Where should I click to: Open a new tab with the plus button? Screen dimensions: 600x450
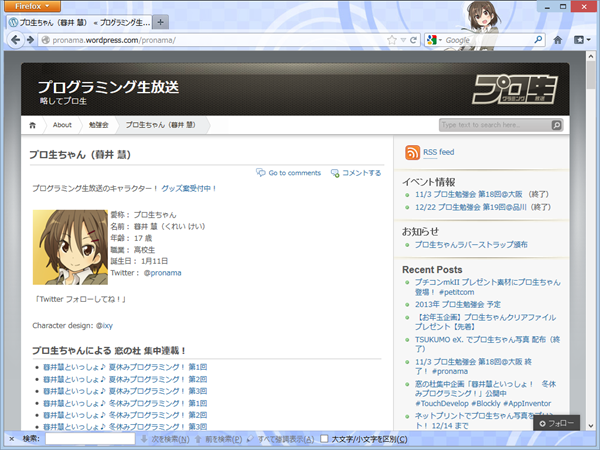tap(160, 23)
